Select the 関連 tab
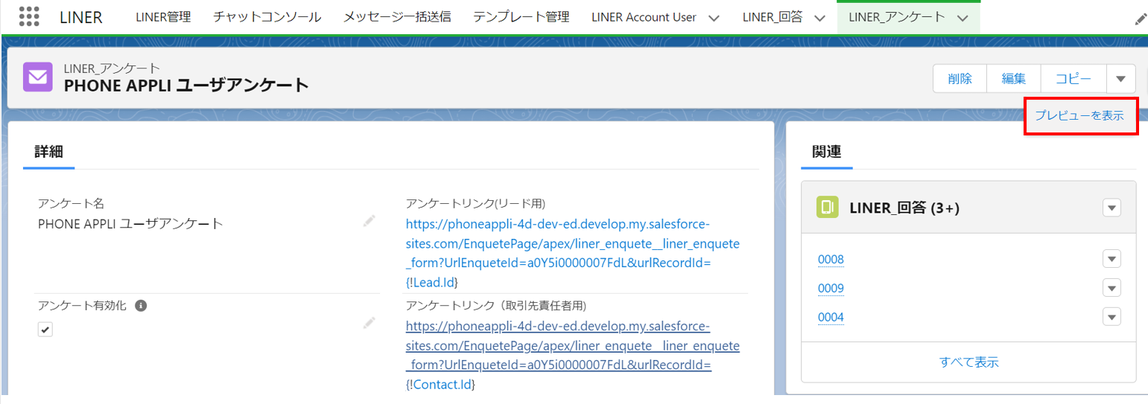This screenshot has height=404, width=1148. click(x=827, y=152)
